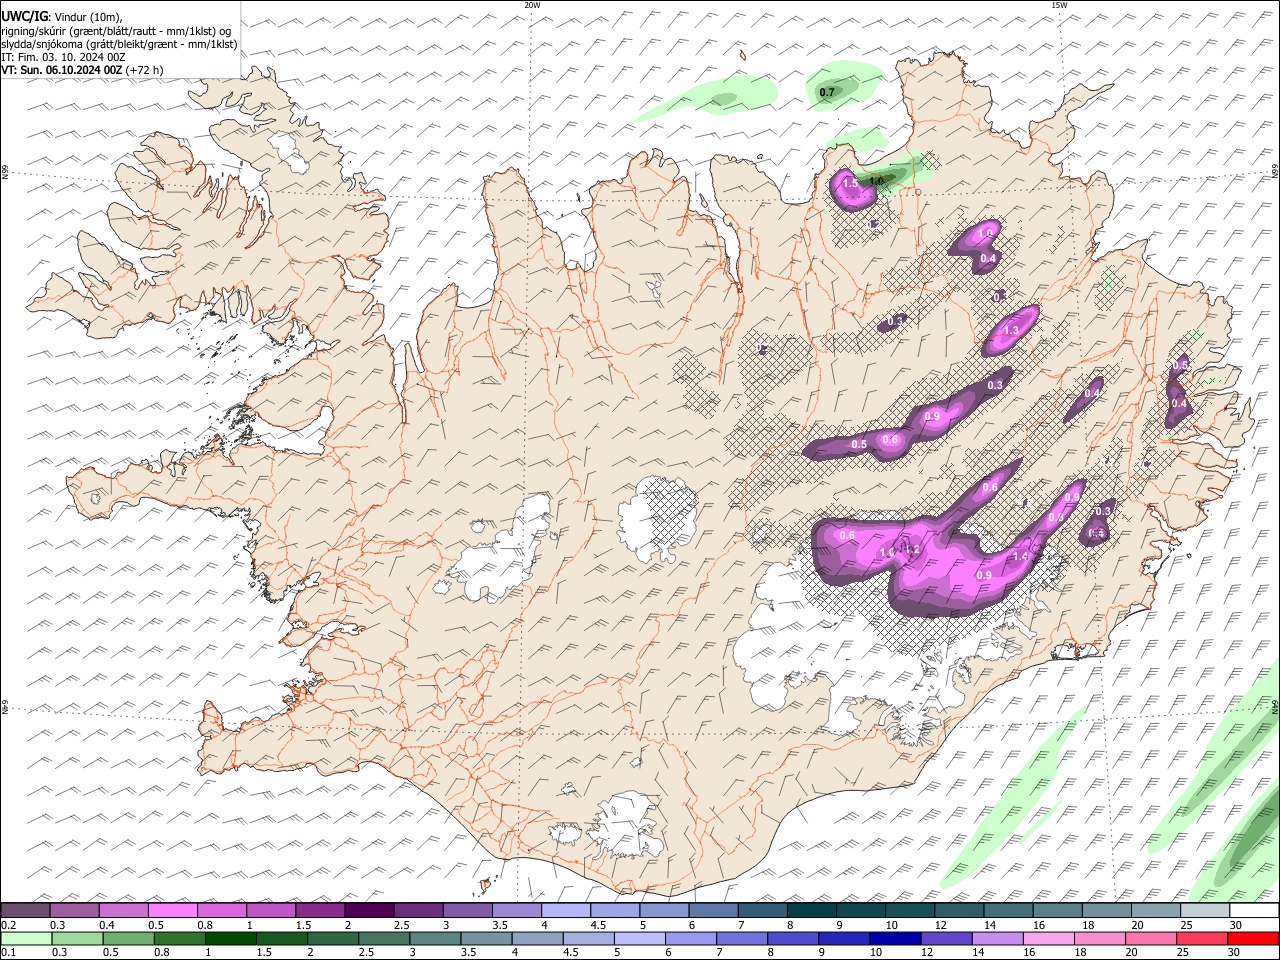Click the '1.2' precipitation value label
This screenshot has width=1280, height=960.
click(910, 548)
